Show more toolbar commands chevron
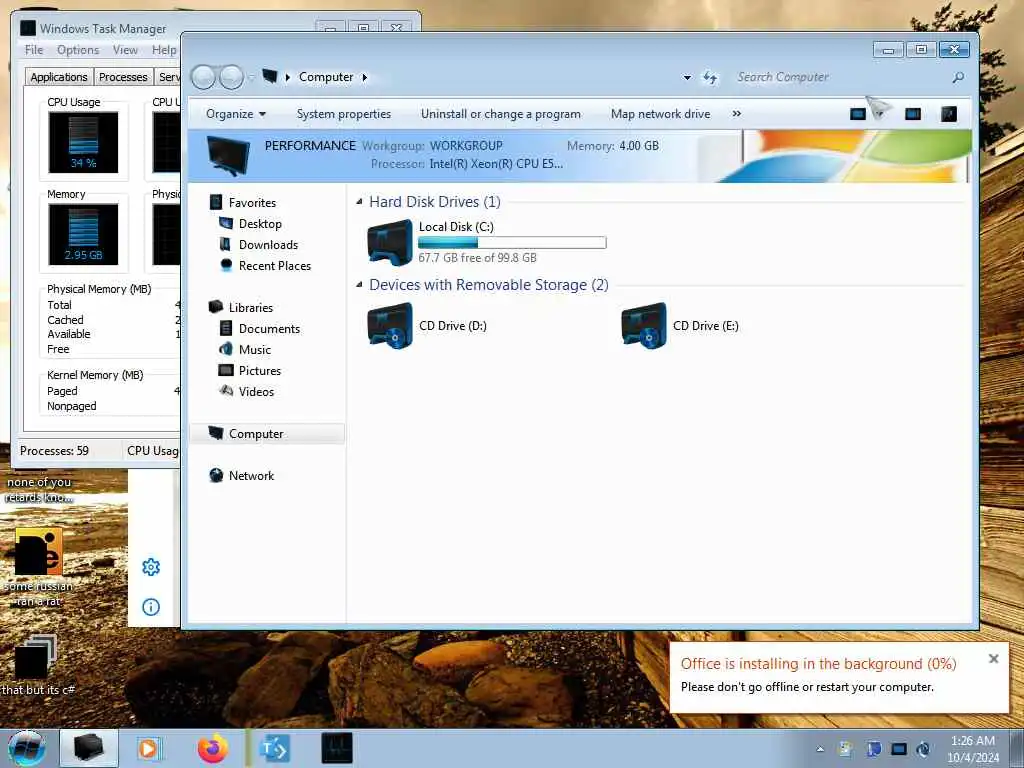The height and width of the screenshot is (768, 1024). (x=737, y=114)
